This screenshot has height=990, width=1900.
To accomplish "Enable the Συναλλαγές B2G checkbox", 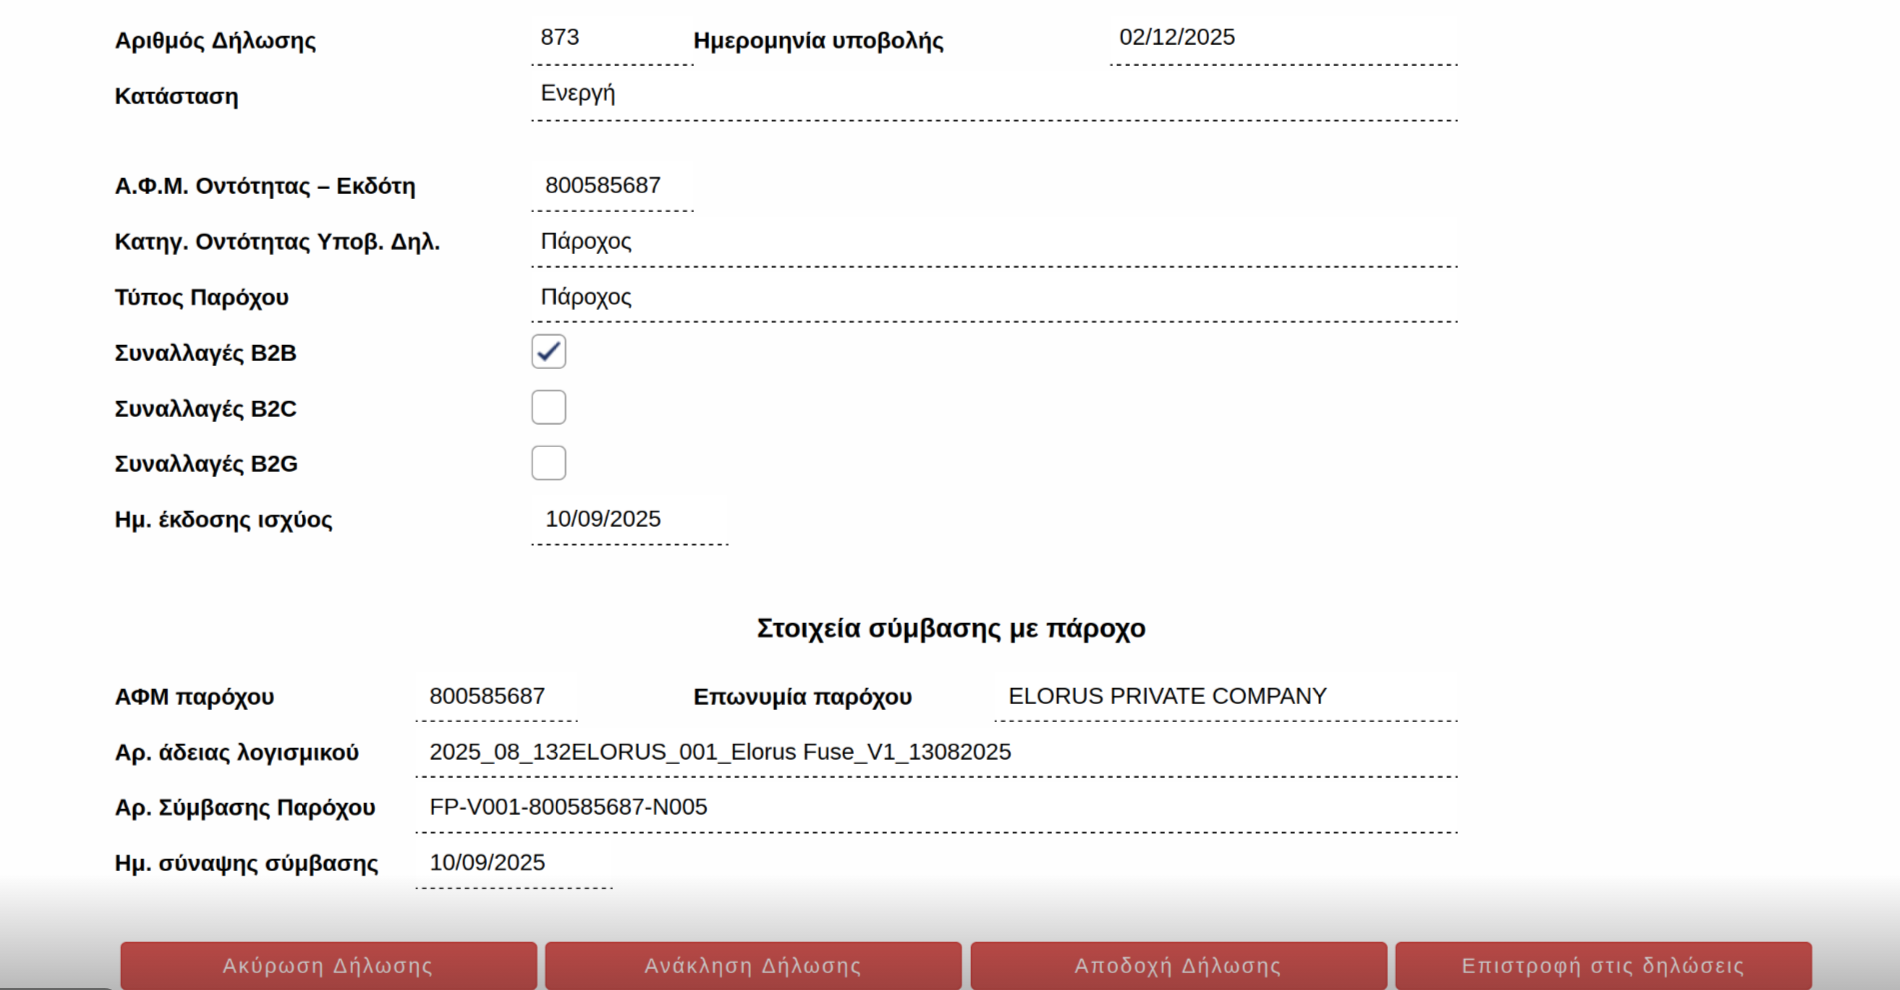I will [548, 463].
